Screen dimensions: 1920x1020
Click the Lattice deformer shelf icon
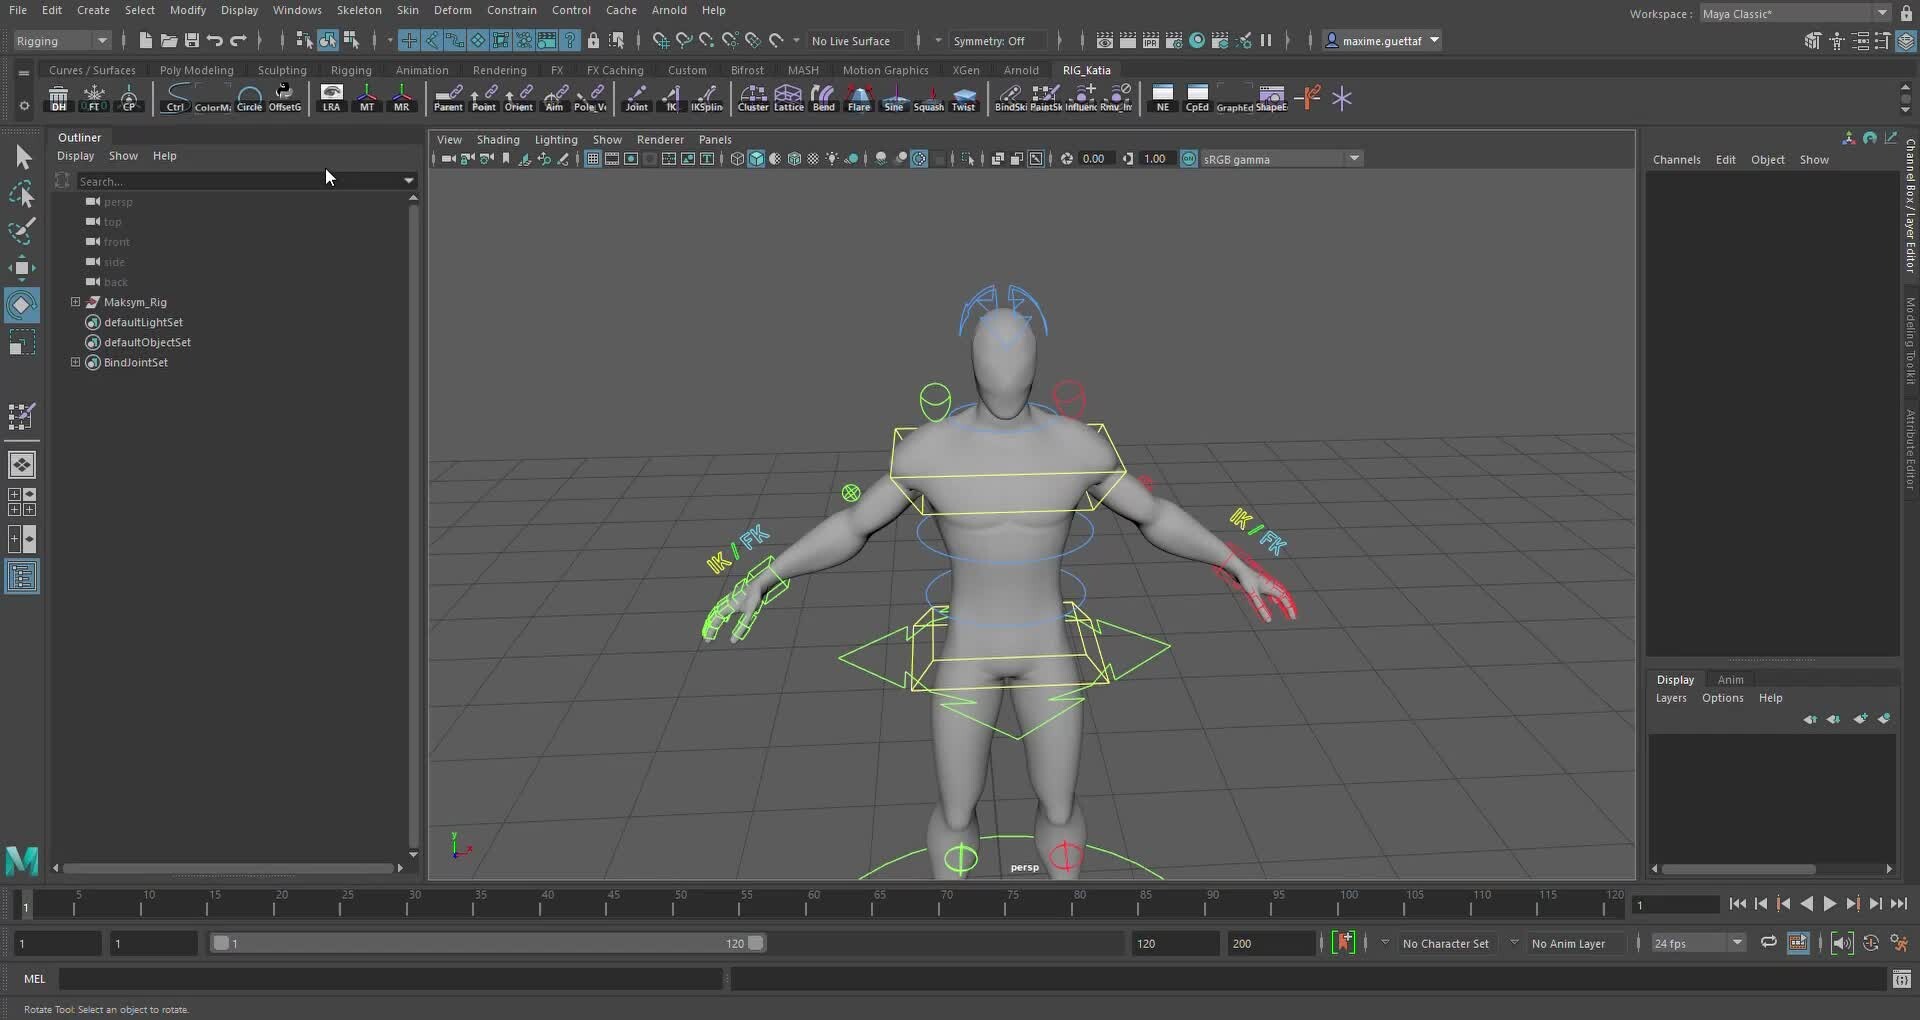coord(789,97)
